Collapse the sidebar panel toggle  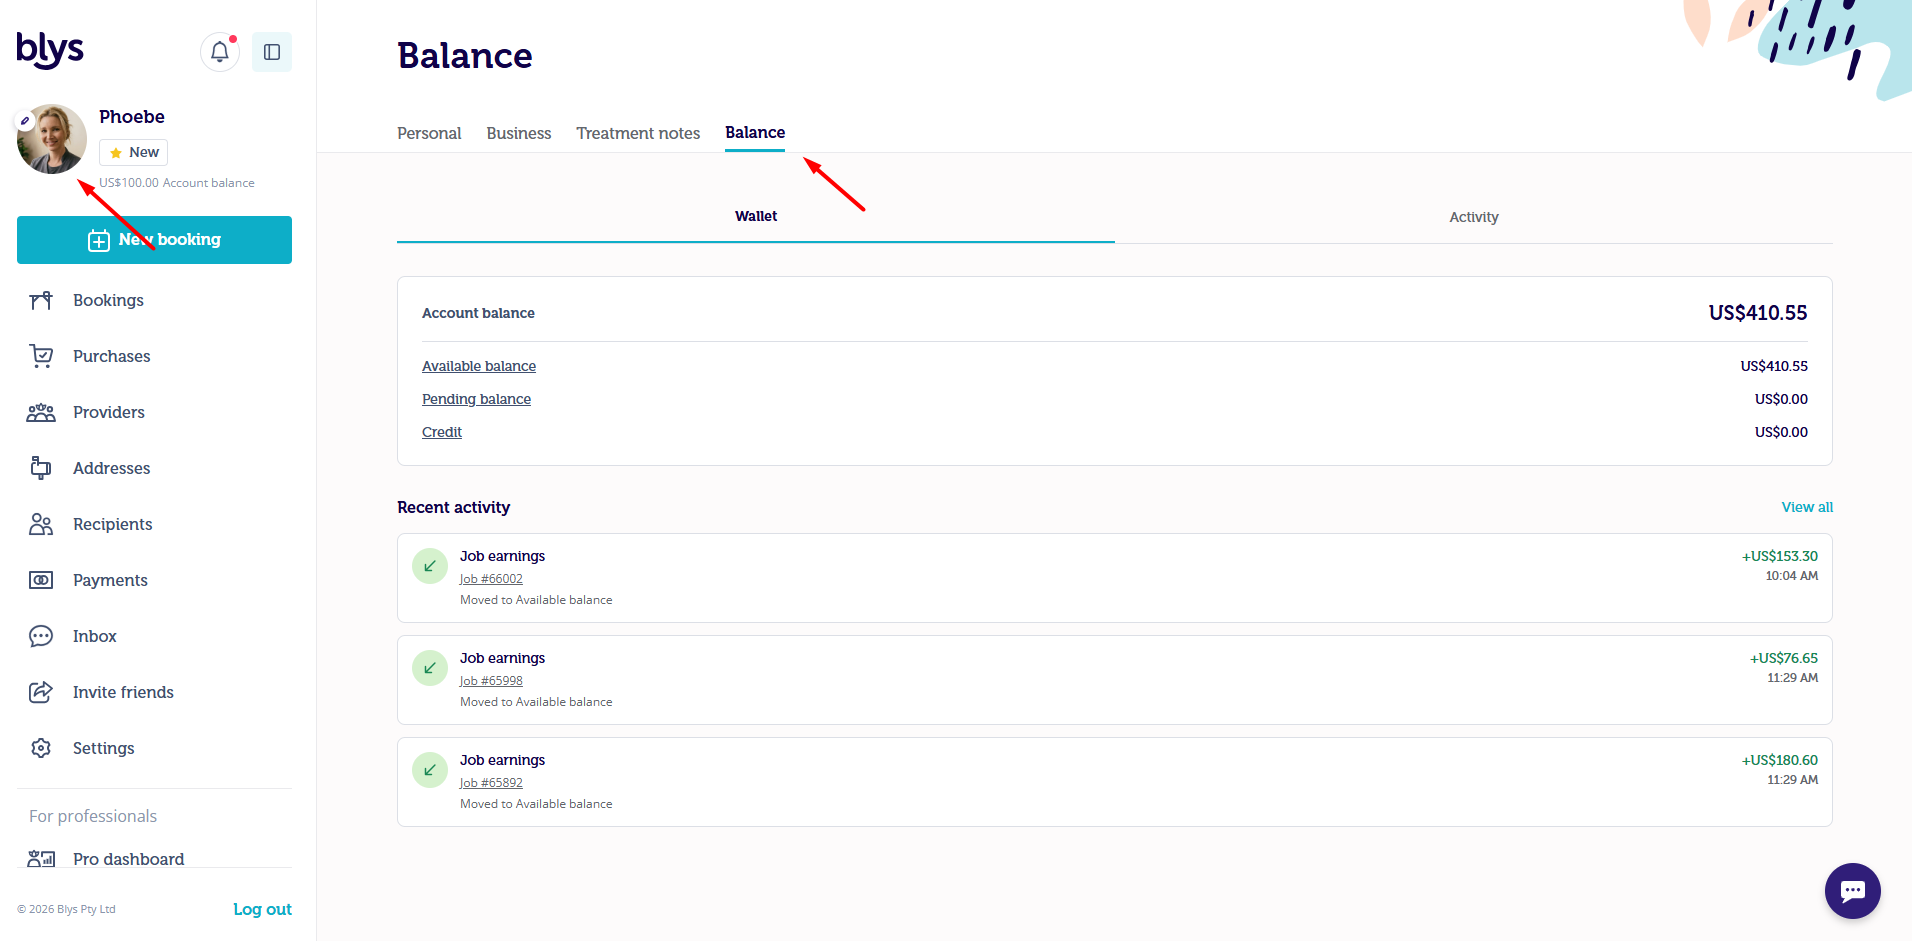272,52
